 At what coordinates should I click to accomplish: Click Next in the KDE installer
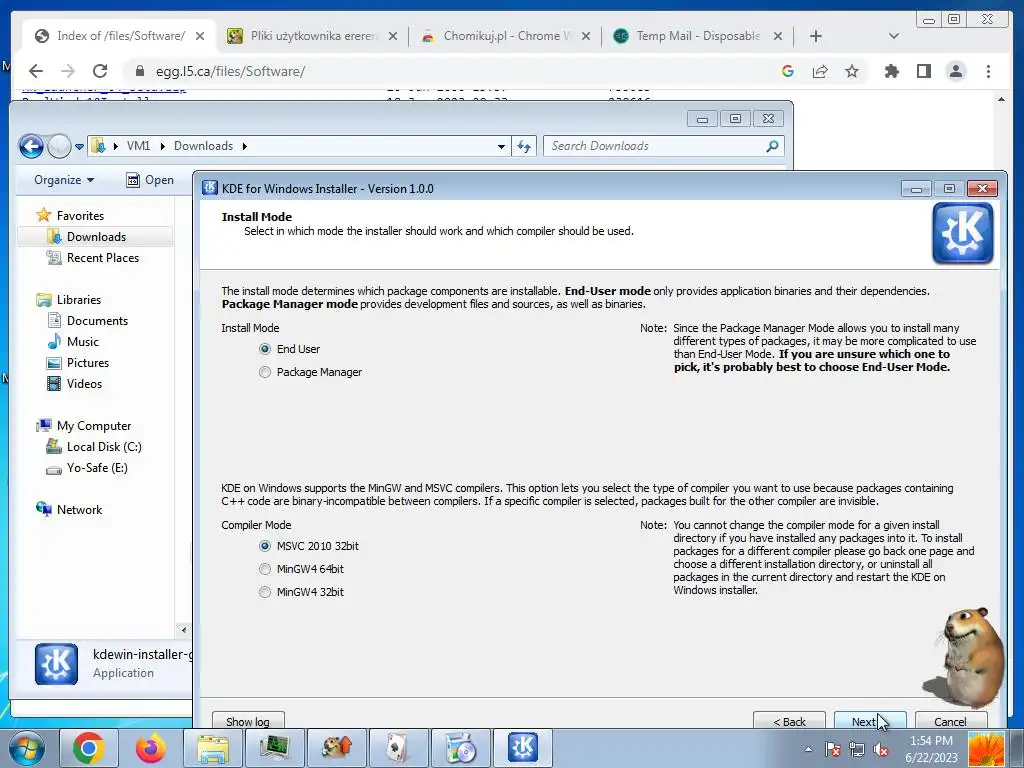point(870,721)
